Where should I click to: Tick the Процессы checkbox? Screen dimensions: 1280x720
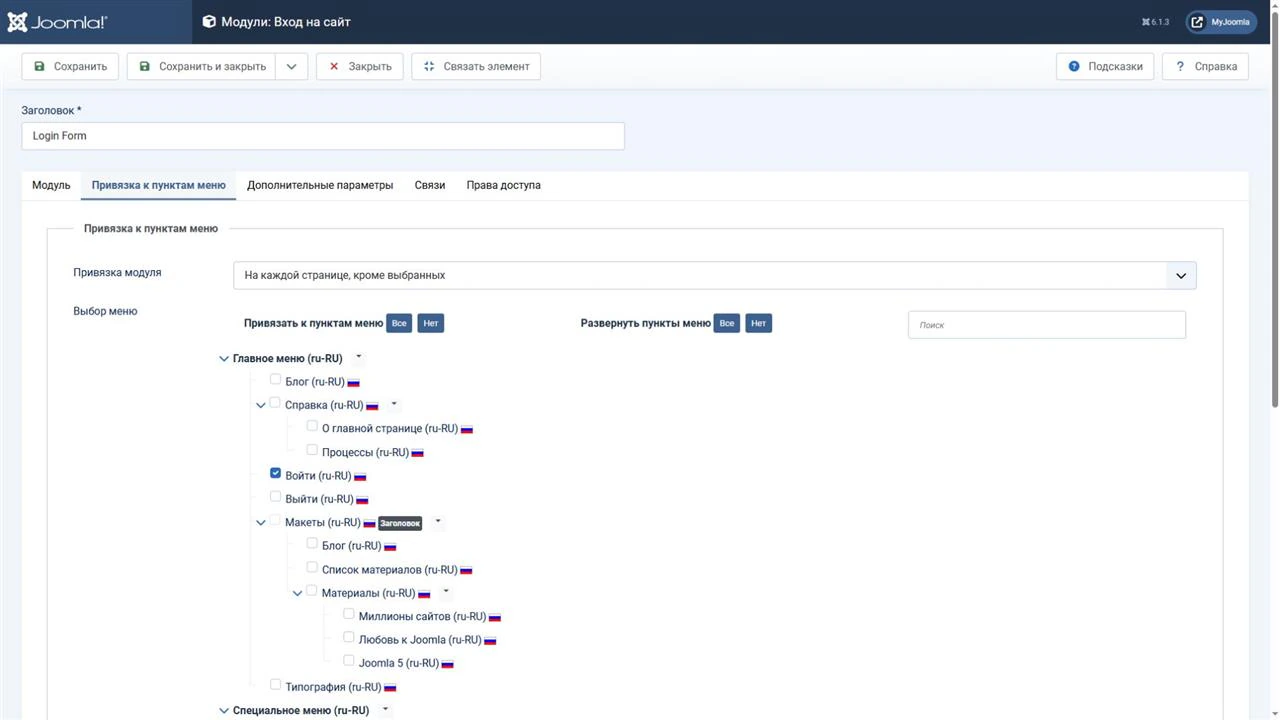point(312,450)
